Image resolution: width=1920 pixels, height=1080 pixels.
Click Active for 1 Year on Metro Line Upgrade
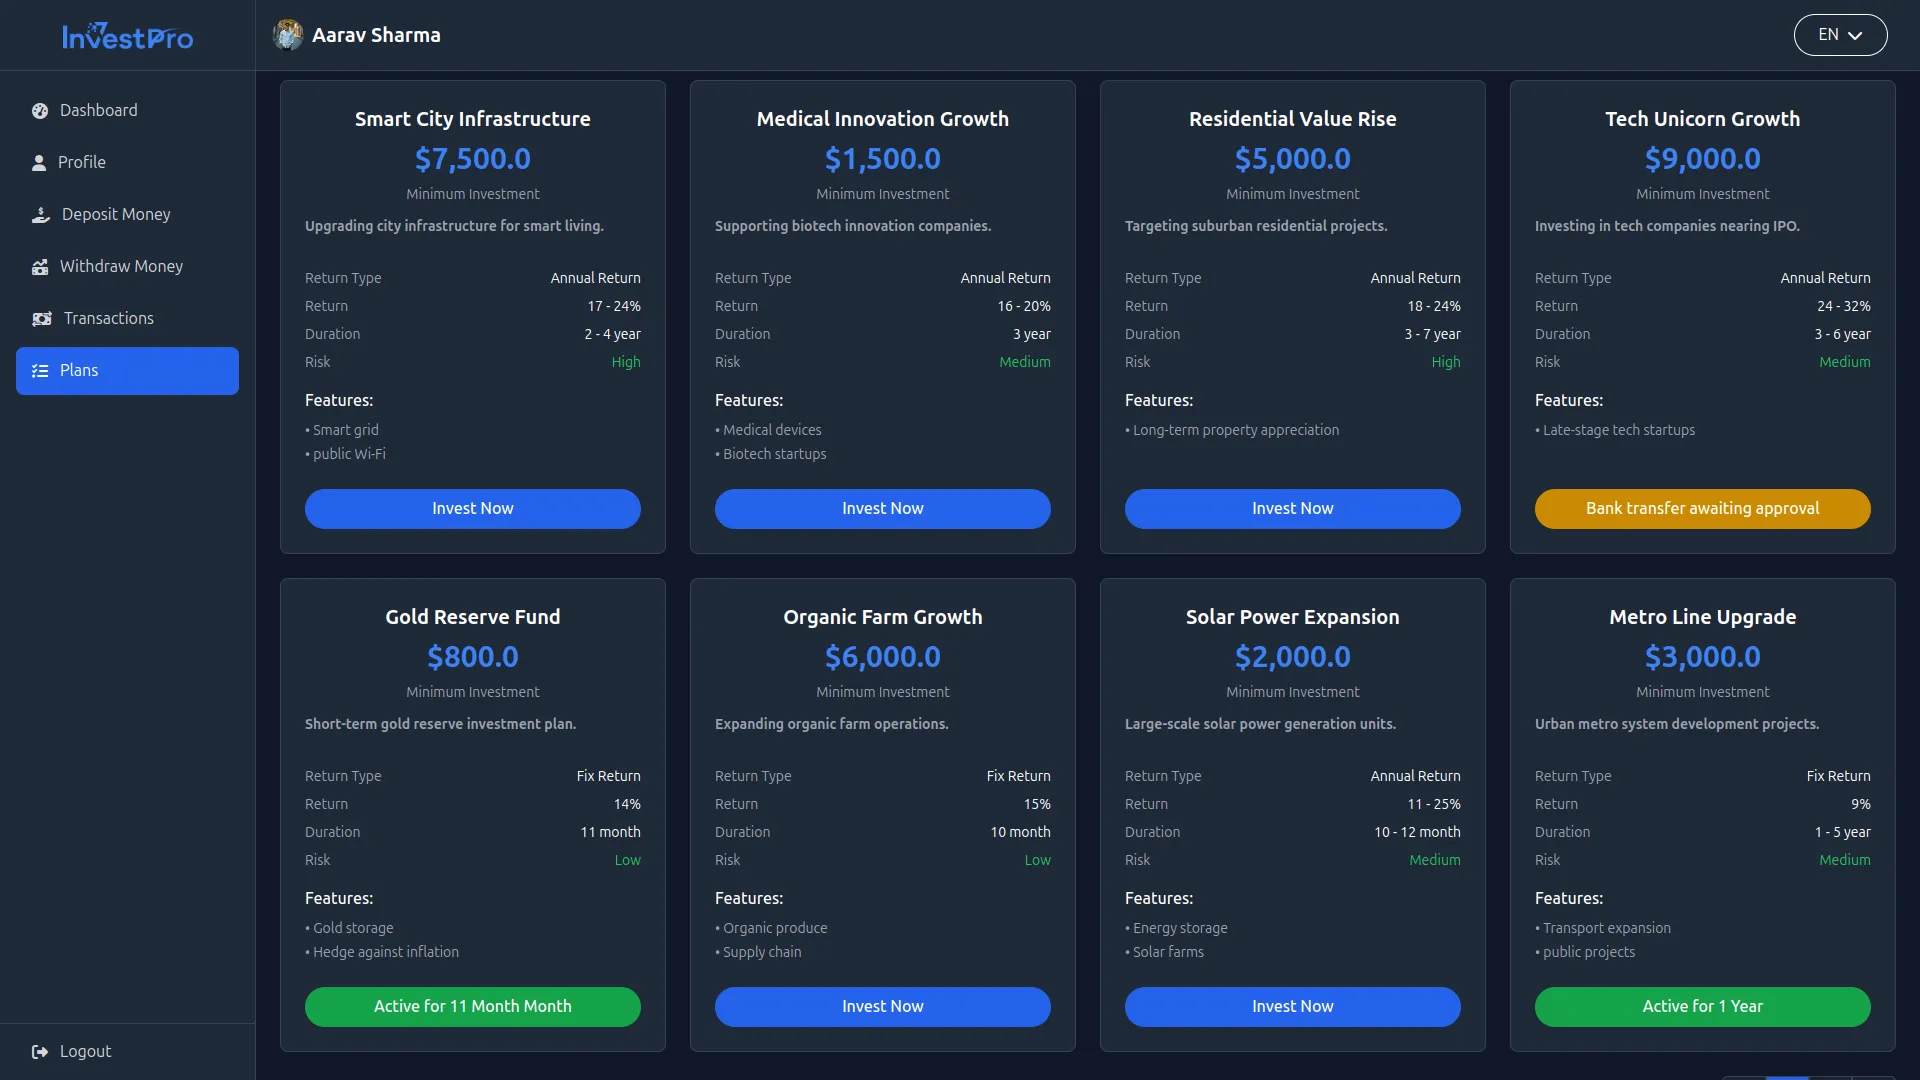pos(1702,1006)
